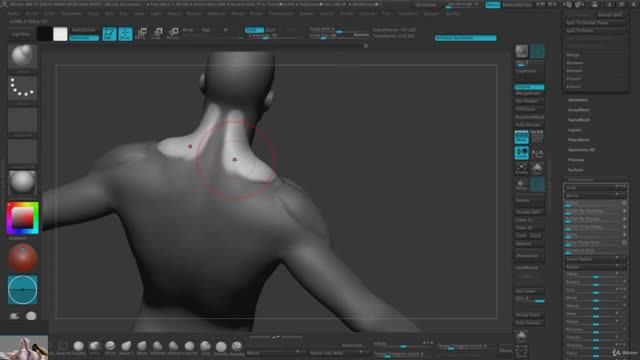Expand the Surface subpalette
The image size is (640, 360).
(576, 170)
